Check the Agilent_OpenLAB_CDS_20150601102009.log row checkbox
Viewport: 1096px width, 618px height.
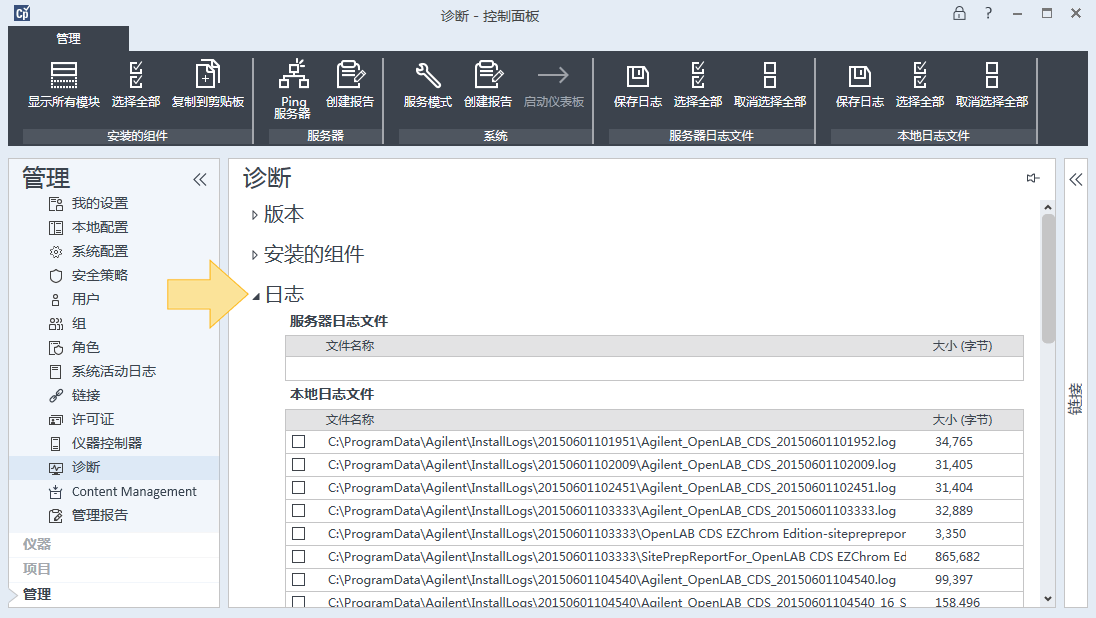(298, 465)
